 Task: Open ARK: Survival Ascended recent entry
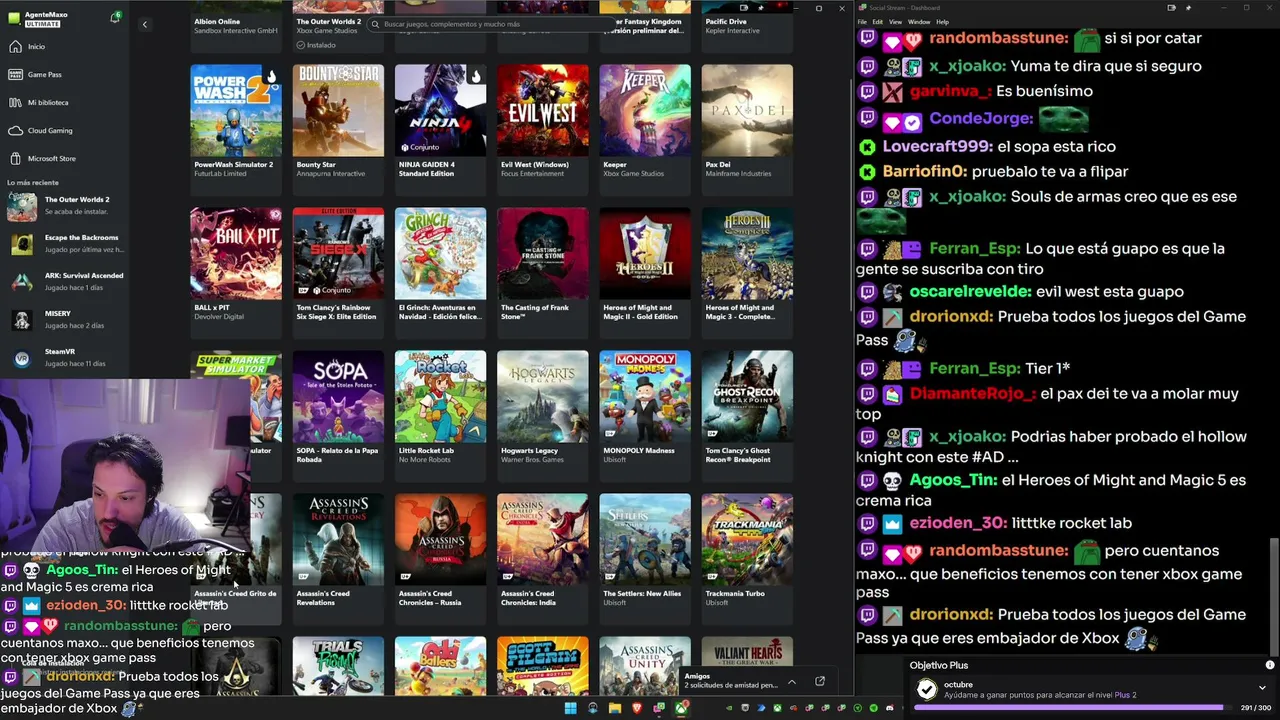[66, 281]
